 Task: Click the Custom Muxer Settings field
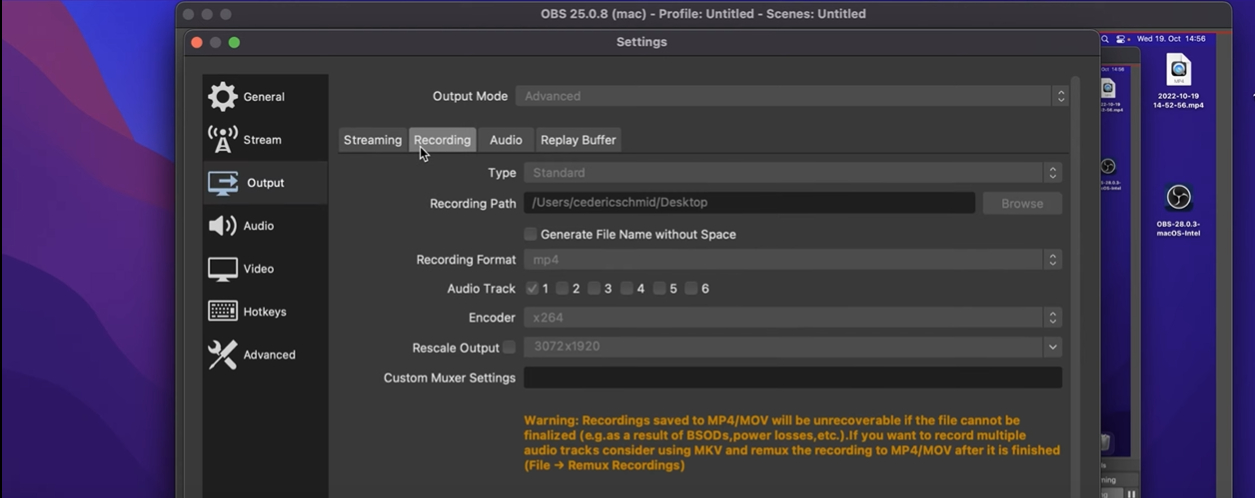pos(792,378)
